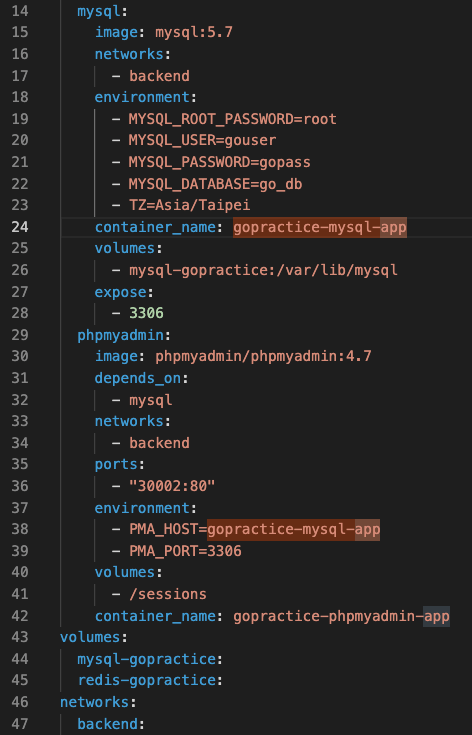
Task: Place cursor on the phpmyadmin service key
Action: tap(120, 335)
